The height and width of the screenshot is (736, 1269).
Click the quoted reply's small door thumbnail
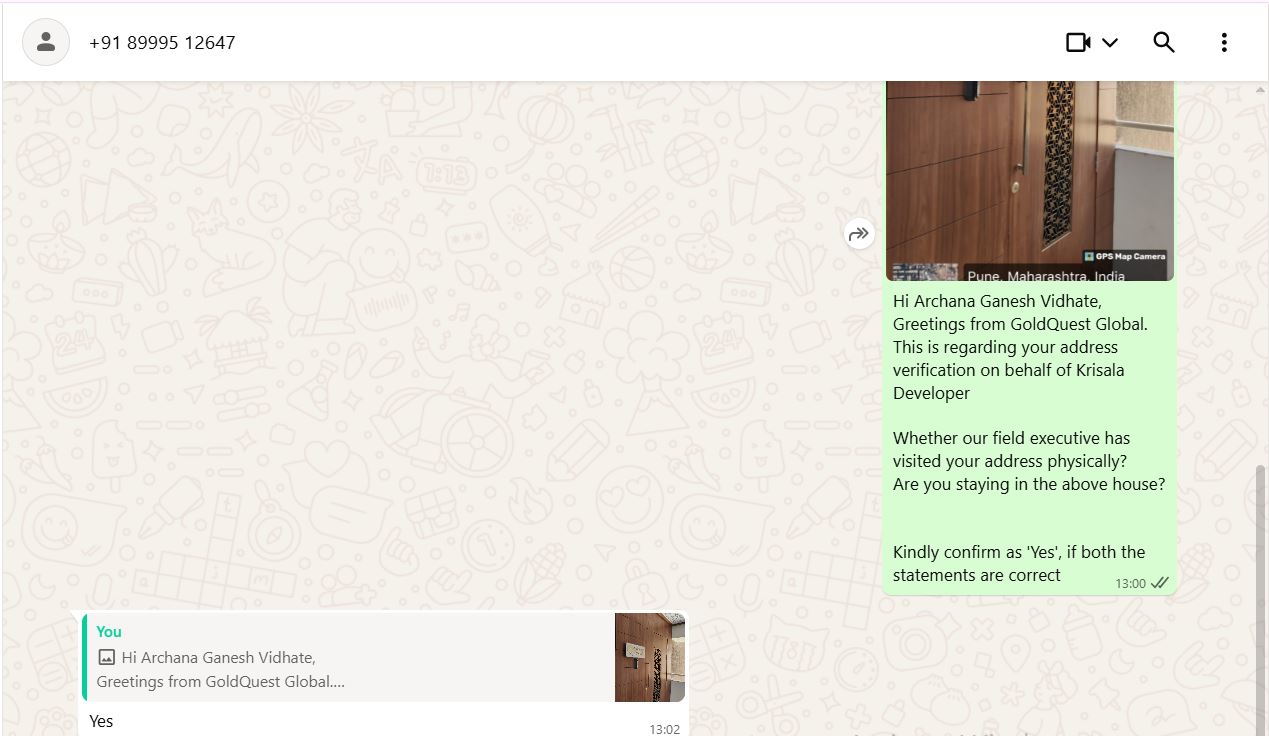[x=650, y=657]
